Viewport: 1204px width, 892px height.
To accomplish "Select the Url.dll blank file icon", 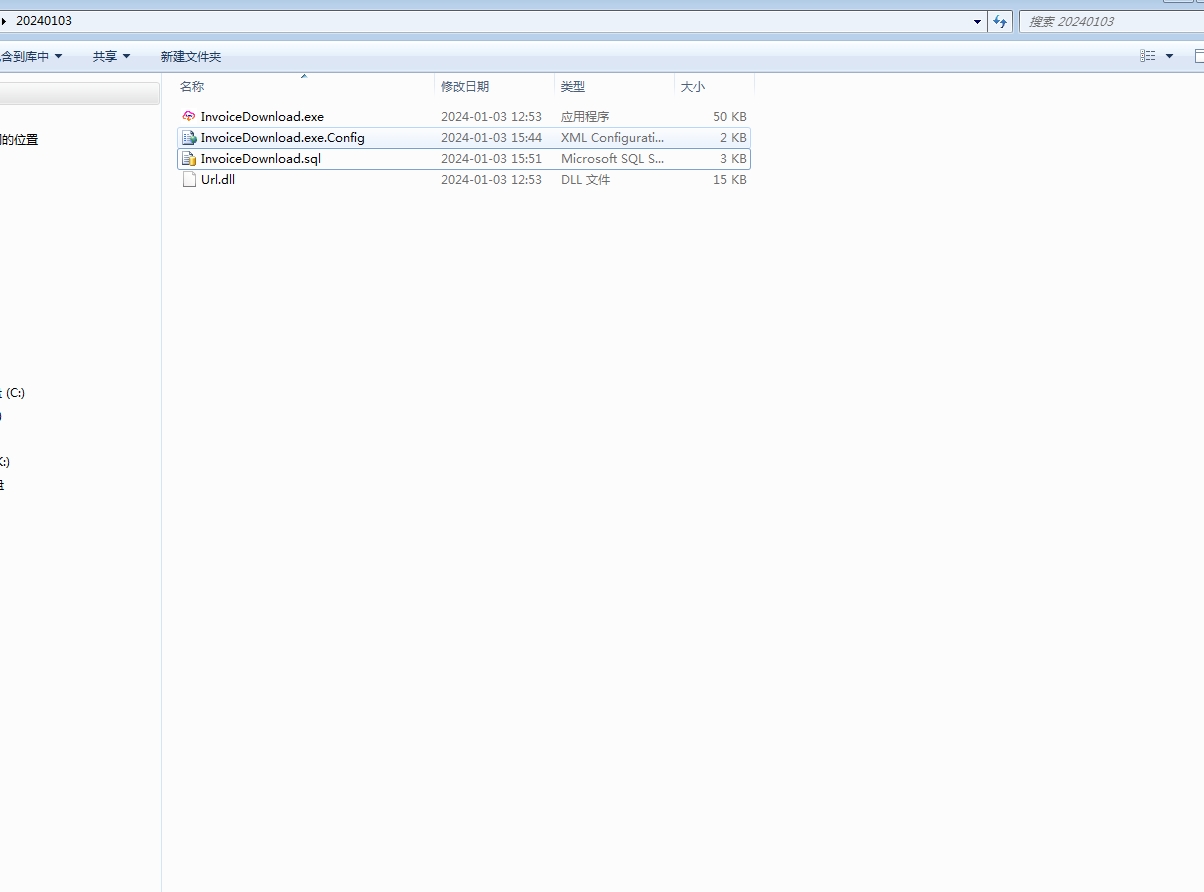I will point(189,180).
